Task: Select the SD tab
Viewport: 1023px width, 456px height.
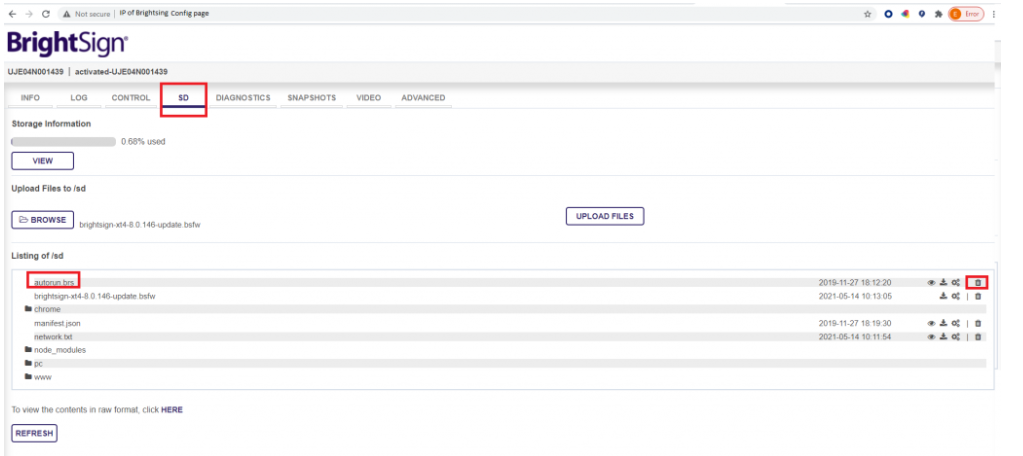Action: point(183,98)
